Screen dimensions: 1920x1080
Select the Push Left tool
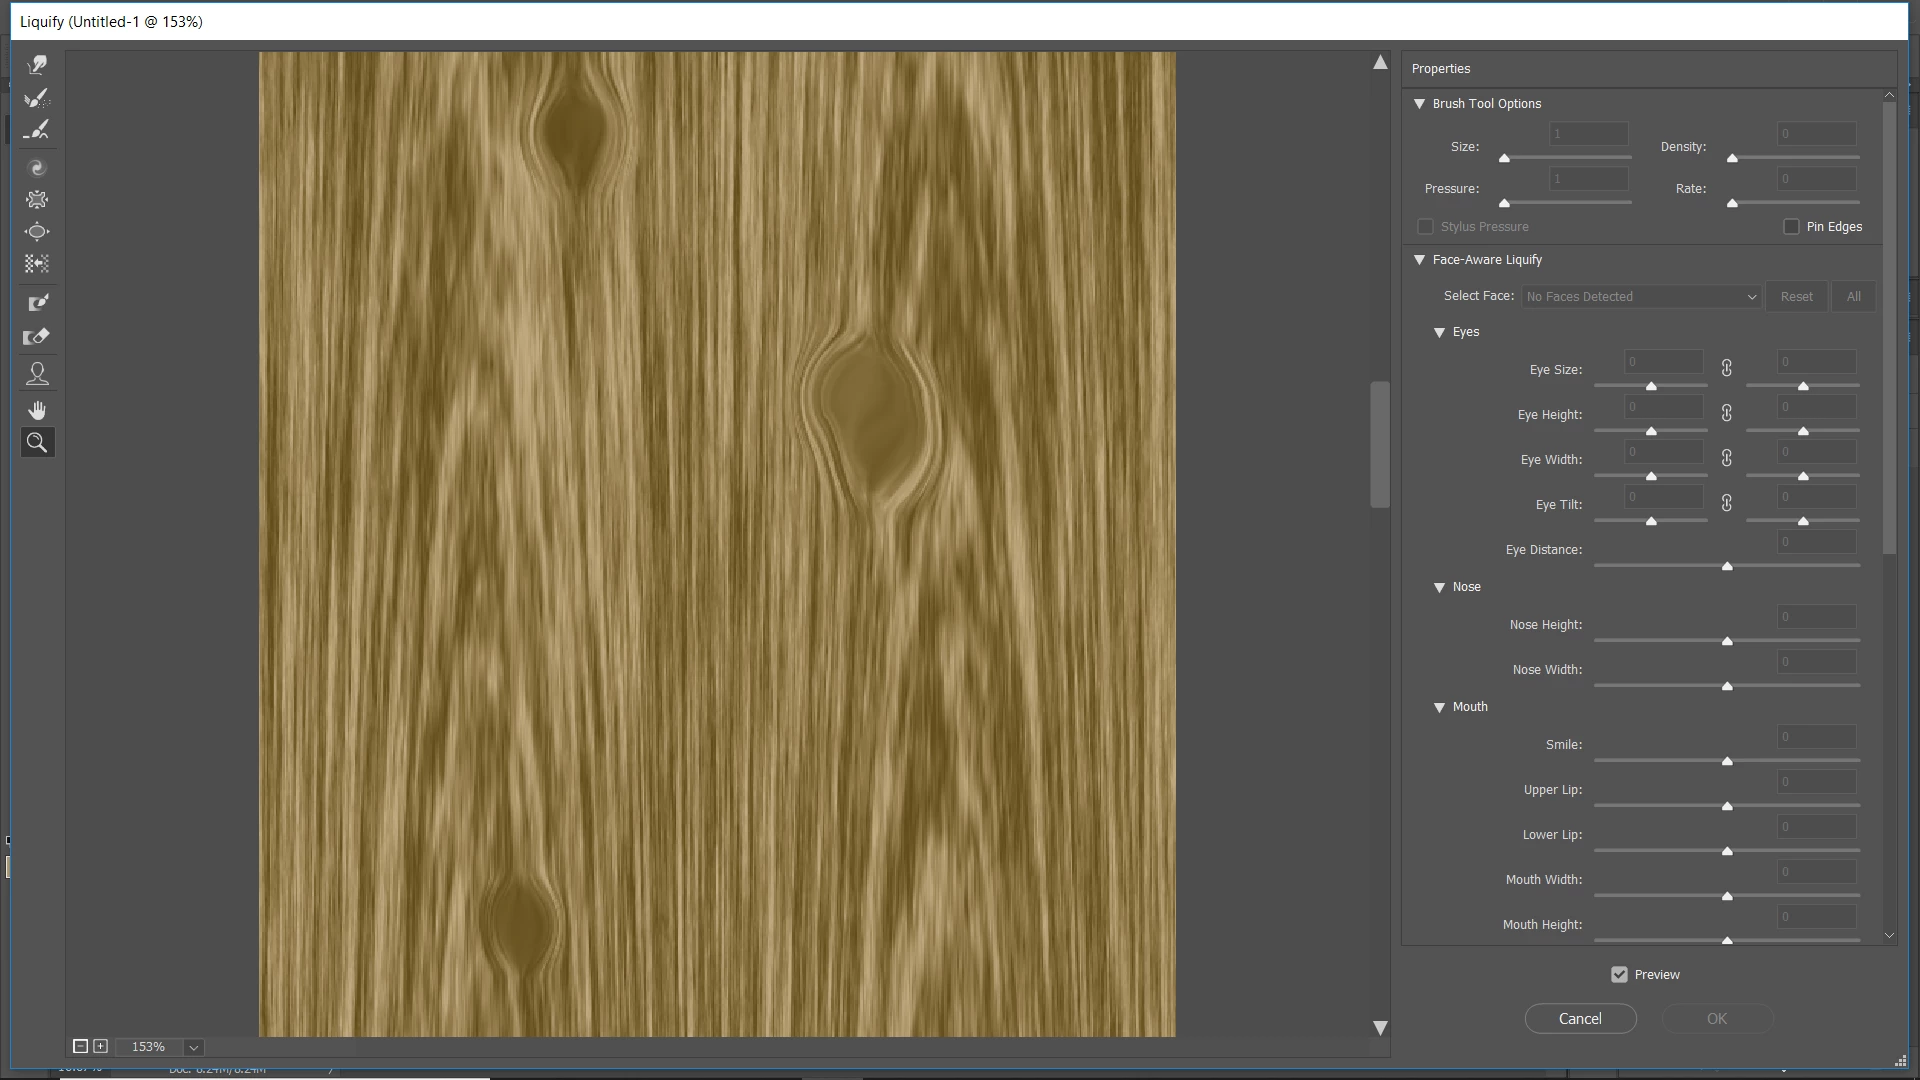[x=37, y=264]
